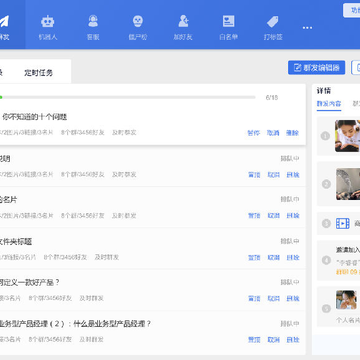
Task: Select the 你不知道的十个问题 task title
Action: click(35, 117)
